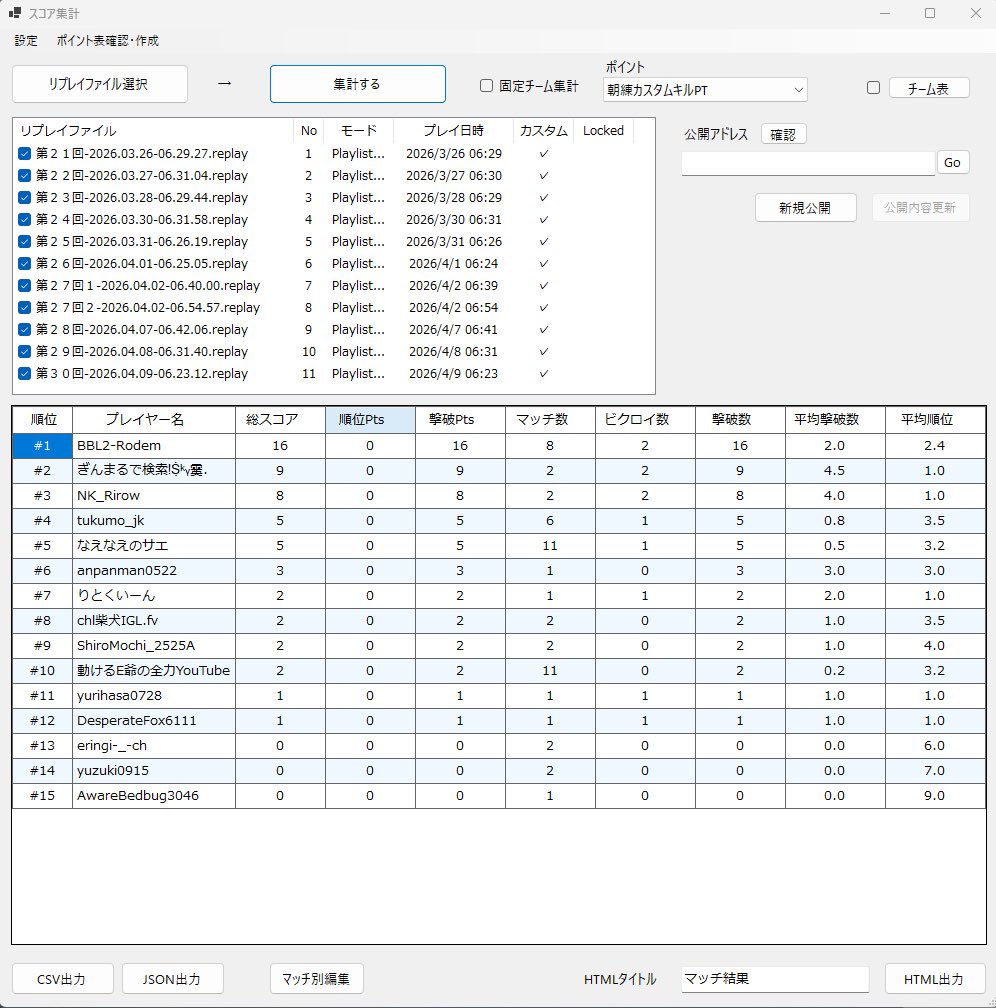Click the カスタム column header

[543, 130]
